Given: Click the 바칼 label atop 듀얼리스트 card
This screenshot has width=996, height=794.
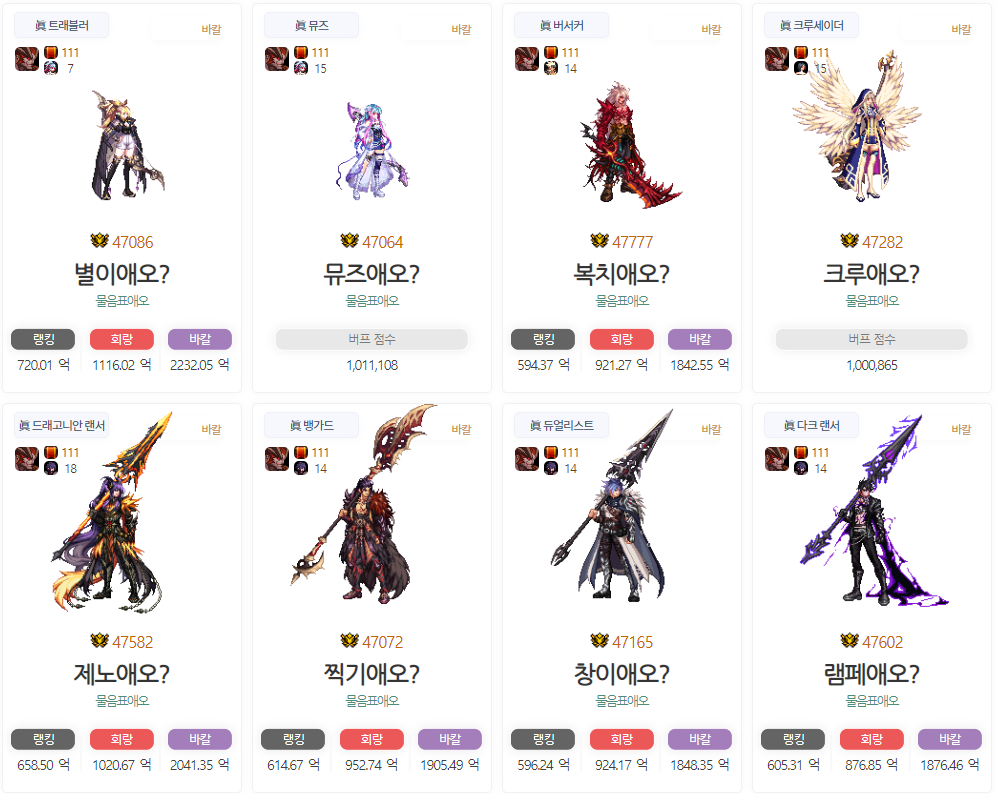Looking at the screenshot, I should coord(711,429).
